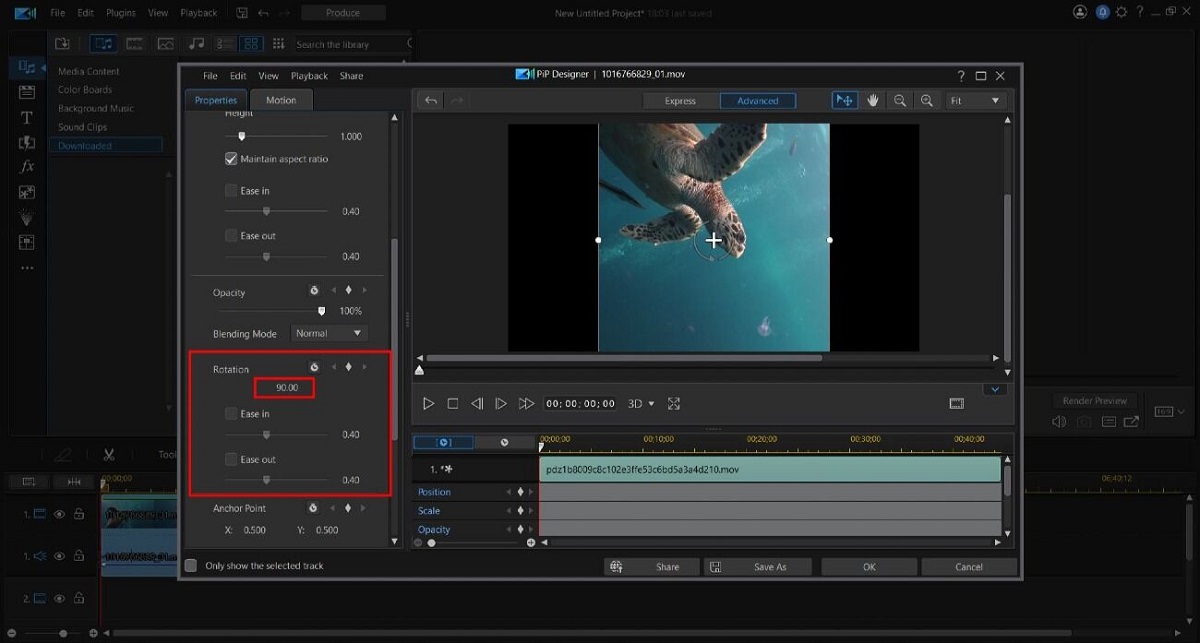Switch to Express mode
Viewport: 1200px width, 643px height.
pyautogui.click(x=680, y=100)
